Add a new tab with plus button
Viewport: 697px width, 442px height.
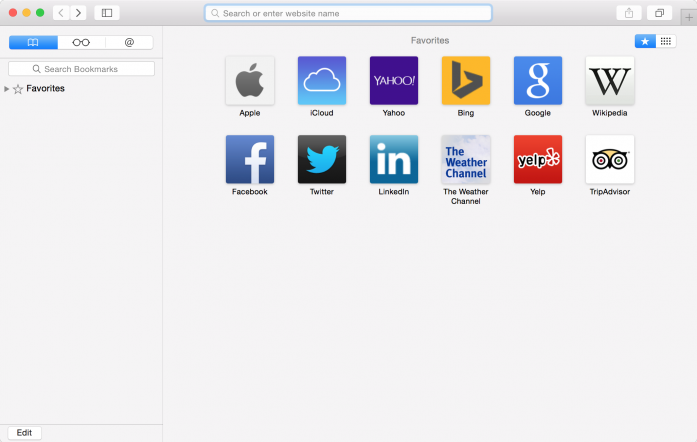click(x=689, y=18)
